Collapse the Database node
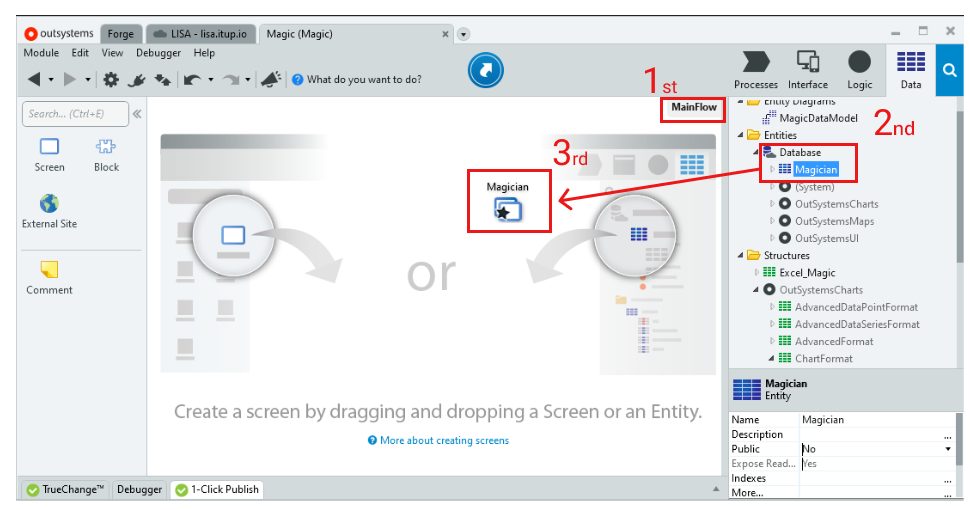Screen dimensions: 970x510 coord(756,152)
